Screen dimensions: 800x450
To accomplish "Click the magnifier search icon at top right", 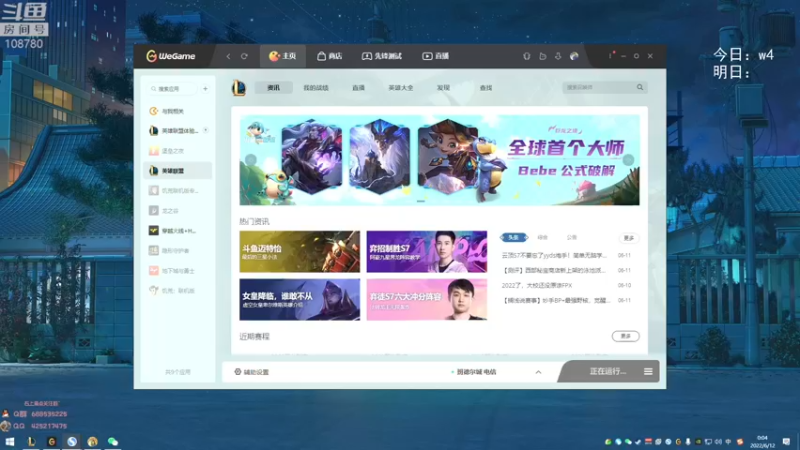I will point(640,87).
